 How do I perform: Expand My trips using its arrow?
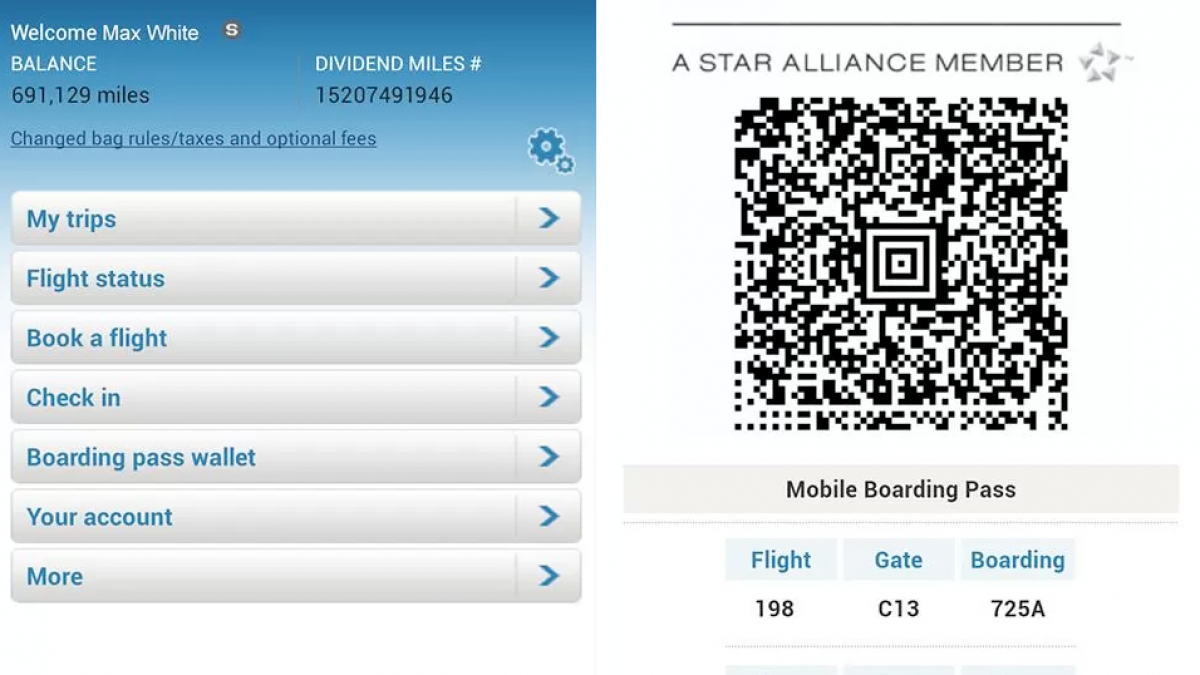pyautogui.click(x=548, y=218)
